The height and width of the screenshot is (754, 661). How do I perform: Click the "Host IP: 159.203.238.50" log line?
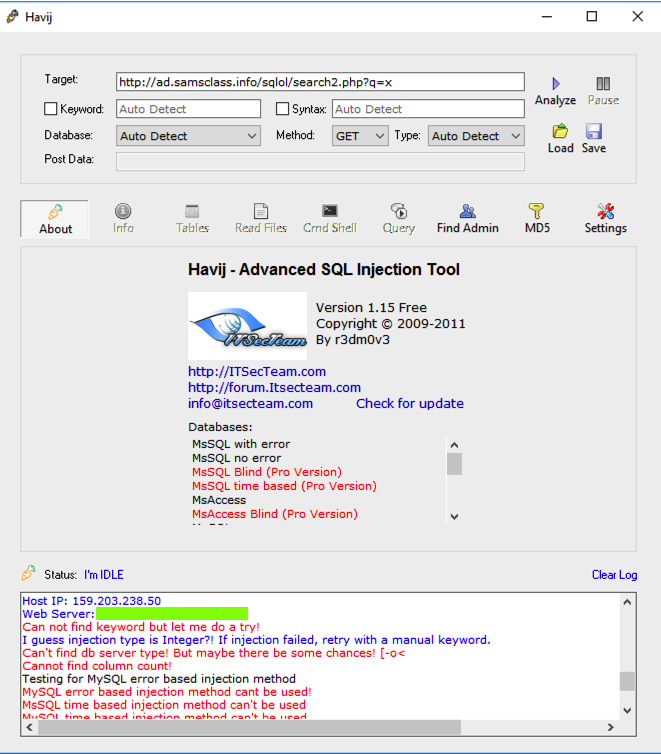(x=91, y=601)
